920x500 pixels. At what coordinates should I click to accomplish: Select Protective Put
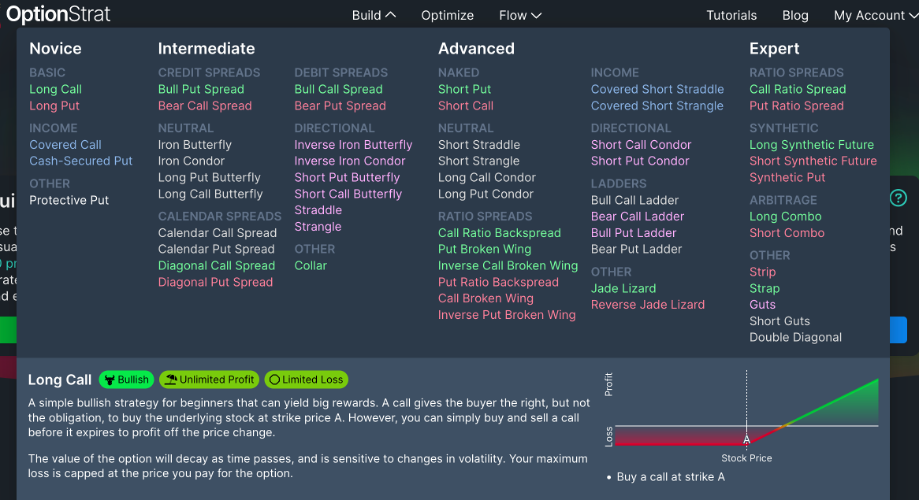[x=69, y=200]
